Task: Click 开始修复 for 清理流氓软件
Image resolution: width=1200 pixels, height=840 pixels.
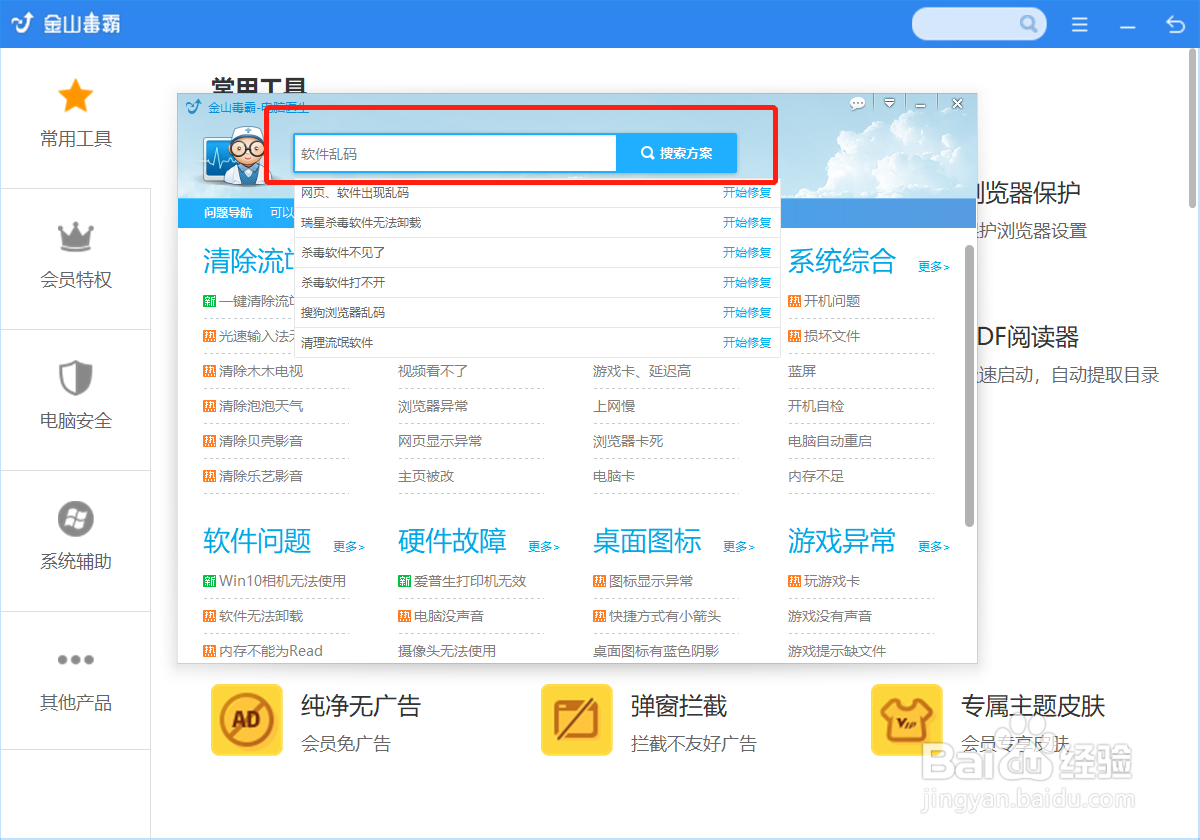Action: point(747,343)
